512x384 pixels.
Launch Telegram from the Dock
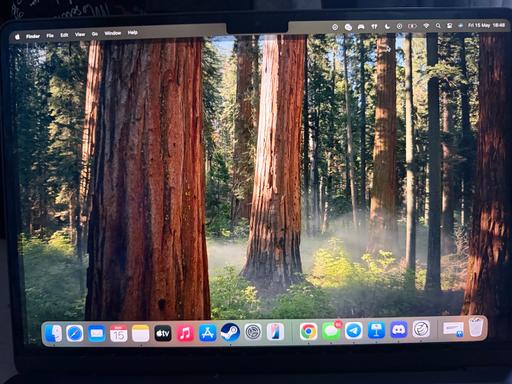click(x=353, y=331)
